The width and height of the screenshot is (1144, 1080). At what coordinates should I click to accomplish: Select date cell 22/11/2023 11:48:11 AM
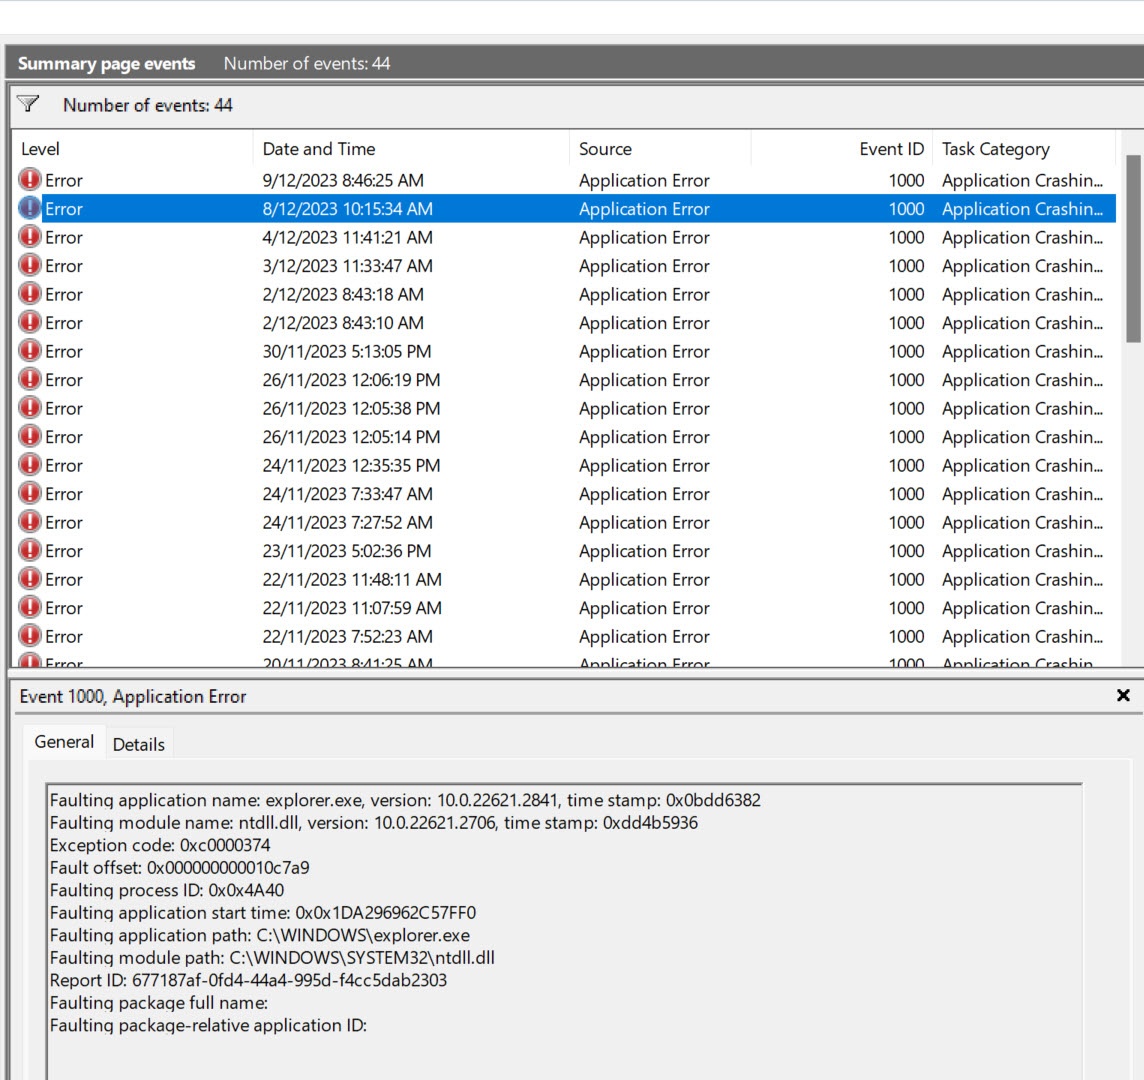point(352,579)
